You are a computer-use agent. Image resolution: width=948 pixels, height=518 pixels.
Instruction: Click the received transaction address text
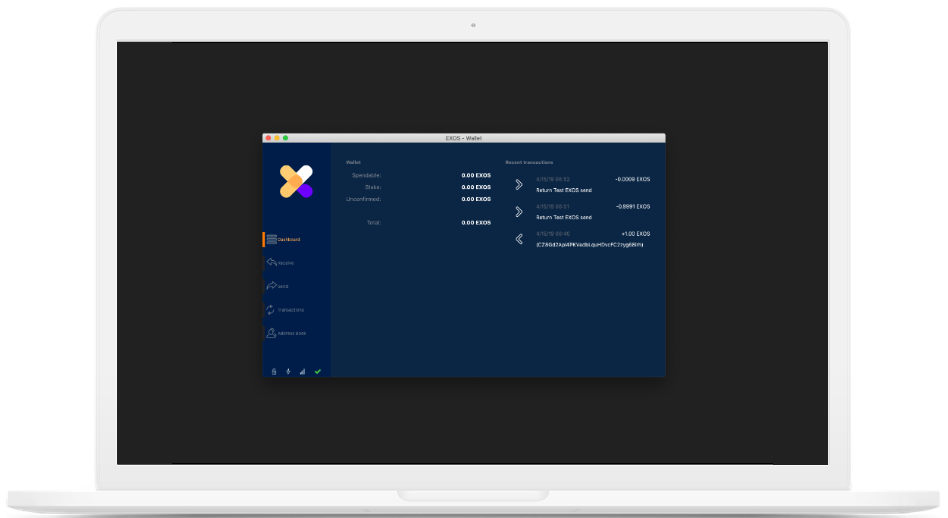click(x=589, y=245)
